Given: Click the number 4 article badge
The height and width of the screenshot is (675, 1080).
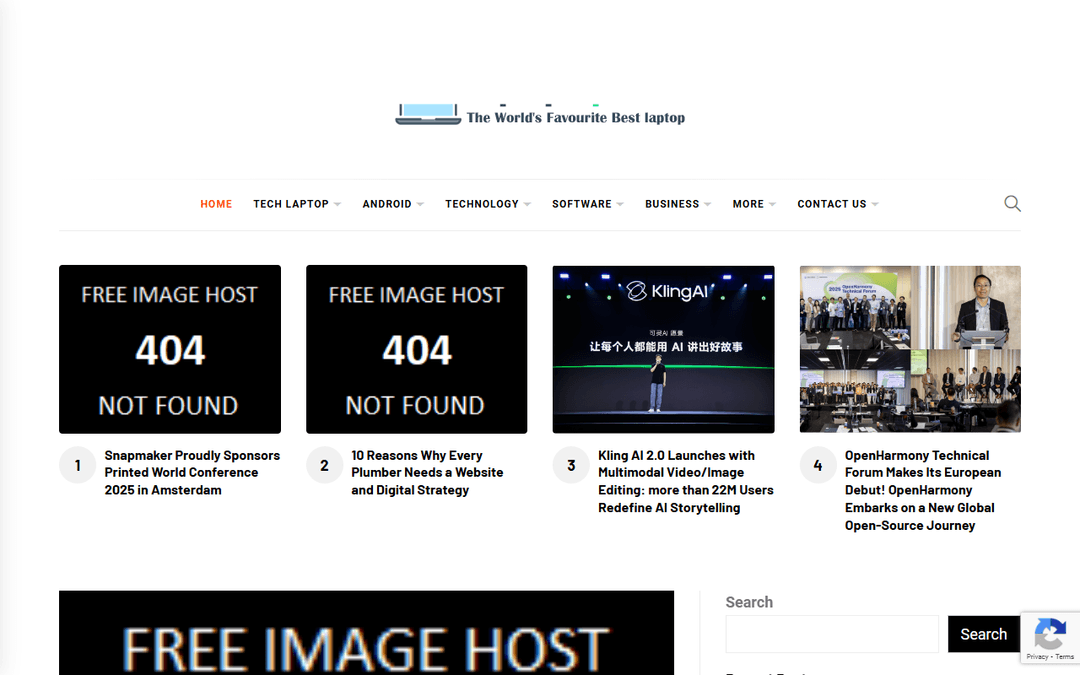Looking at the screenshot, I should (x=818, y=466).
